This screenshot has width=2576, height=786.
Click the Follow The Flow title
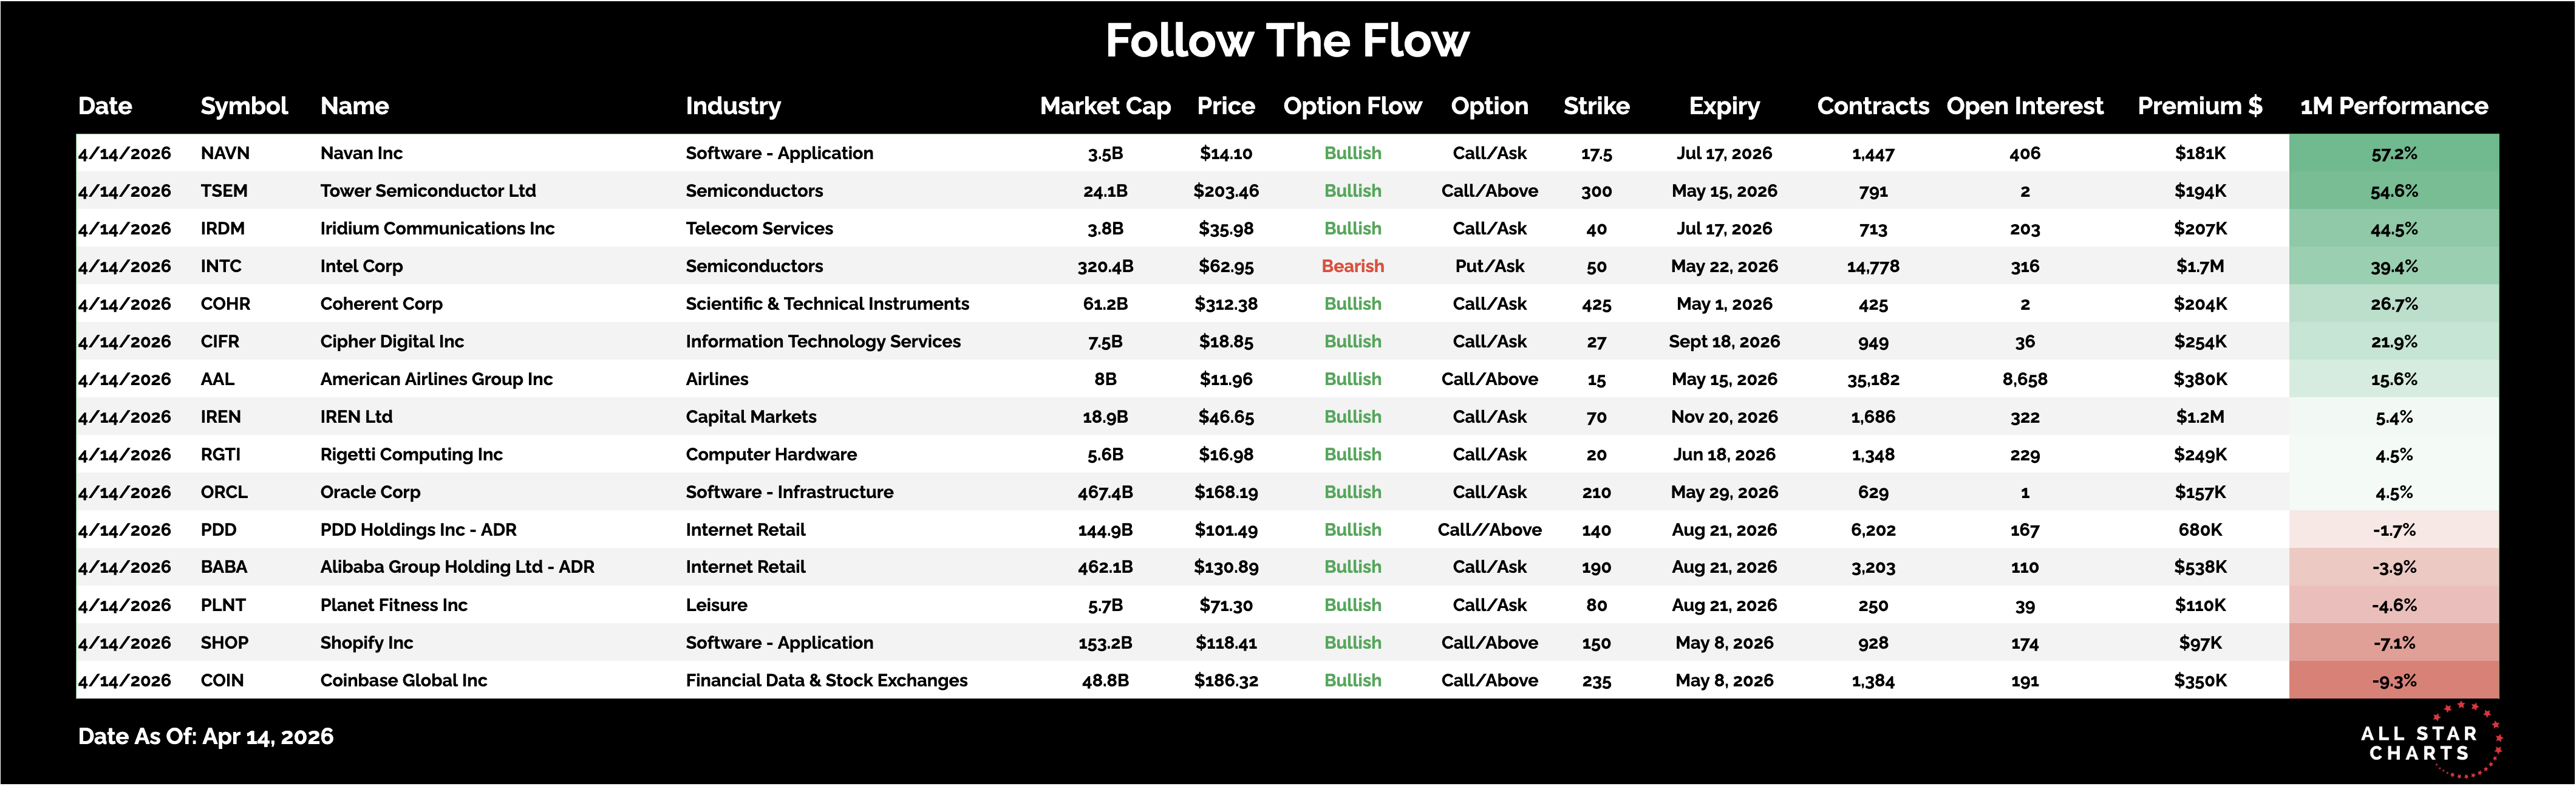pyautogui.click(x=1287, y=41)
